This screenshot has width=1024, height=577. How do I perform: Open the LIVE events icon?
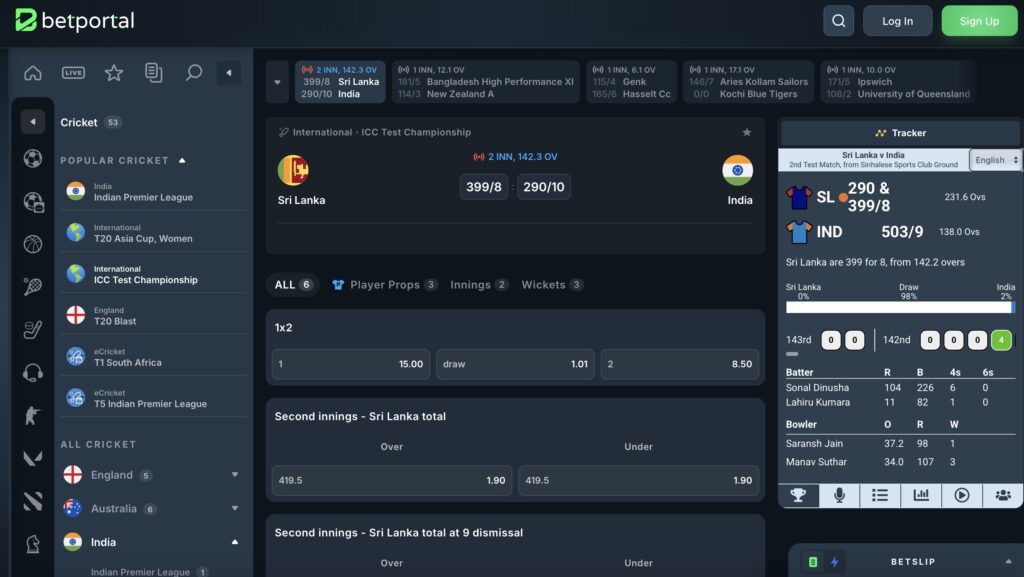[73, 72]
